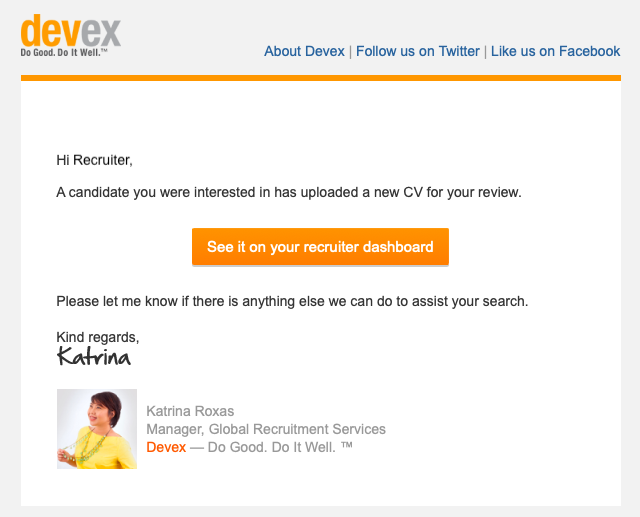Click the Hi Recruiter greeting line
640x517 pixels.
coord(95,160)
